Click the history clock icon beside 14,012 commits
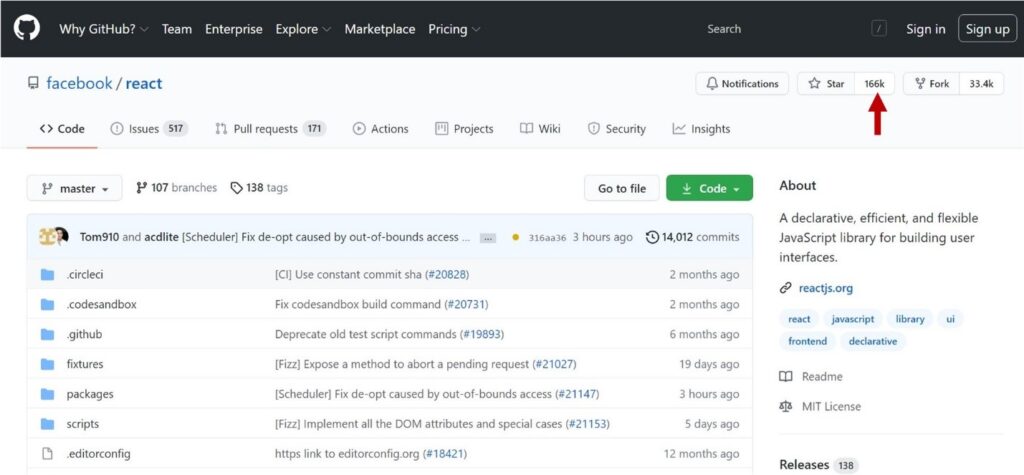The height and width of the screenshot is (475, 1024). (652, 237)
